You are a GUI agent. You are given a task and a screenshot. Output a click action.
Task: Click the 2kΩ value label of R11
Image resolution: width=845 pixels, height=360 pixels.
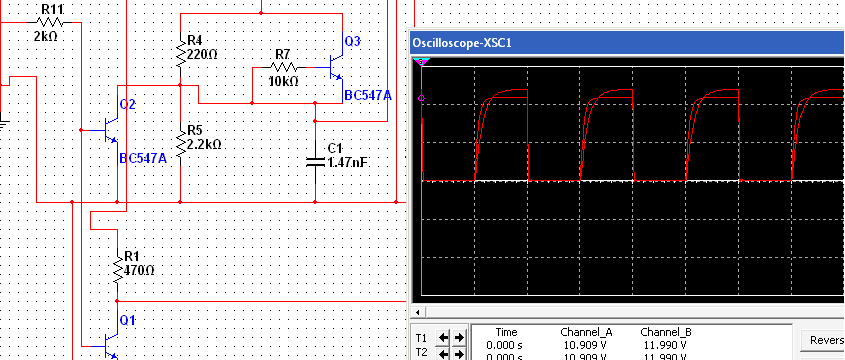(x=46, y=37)
